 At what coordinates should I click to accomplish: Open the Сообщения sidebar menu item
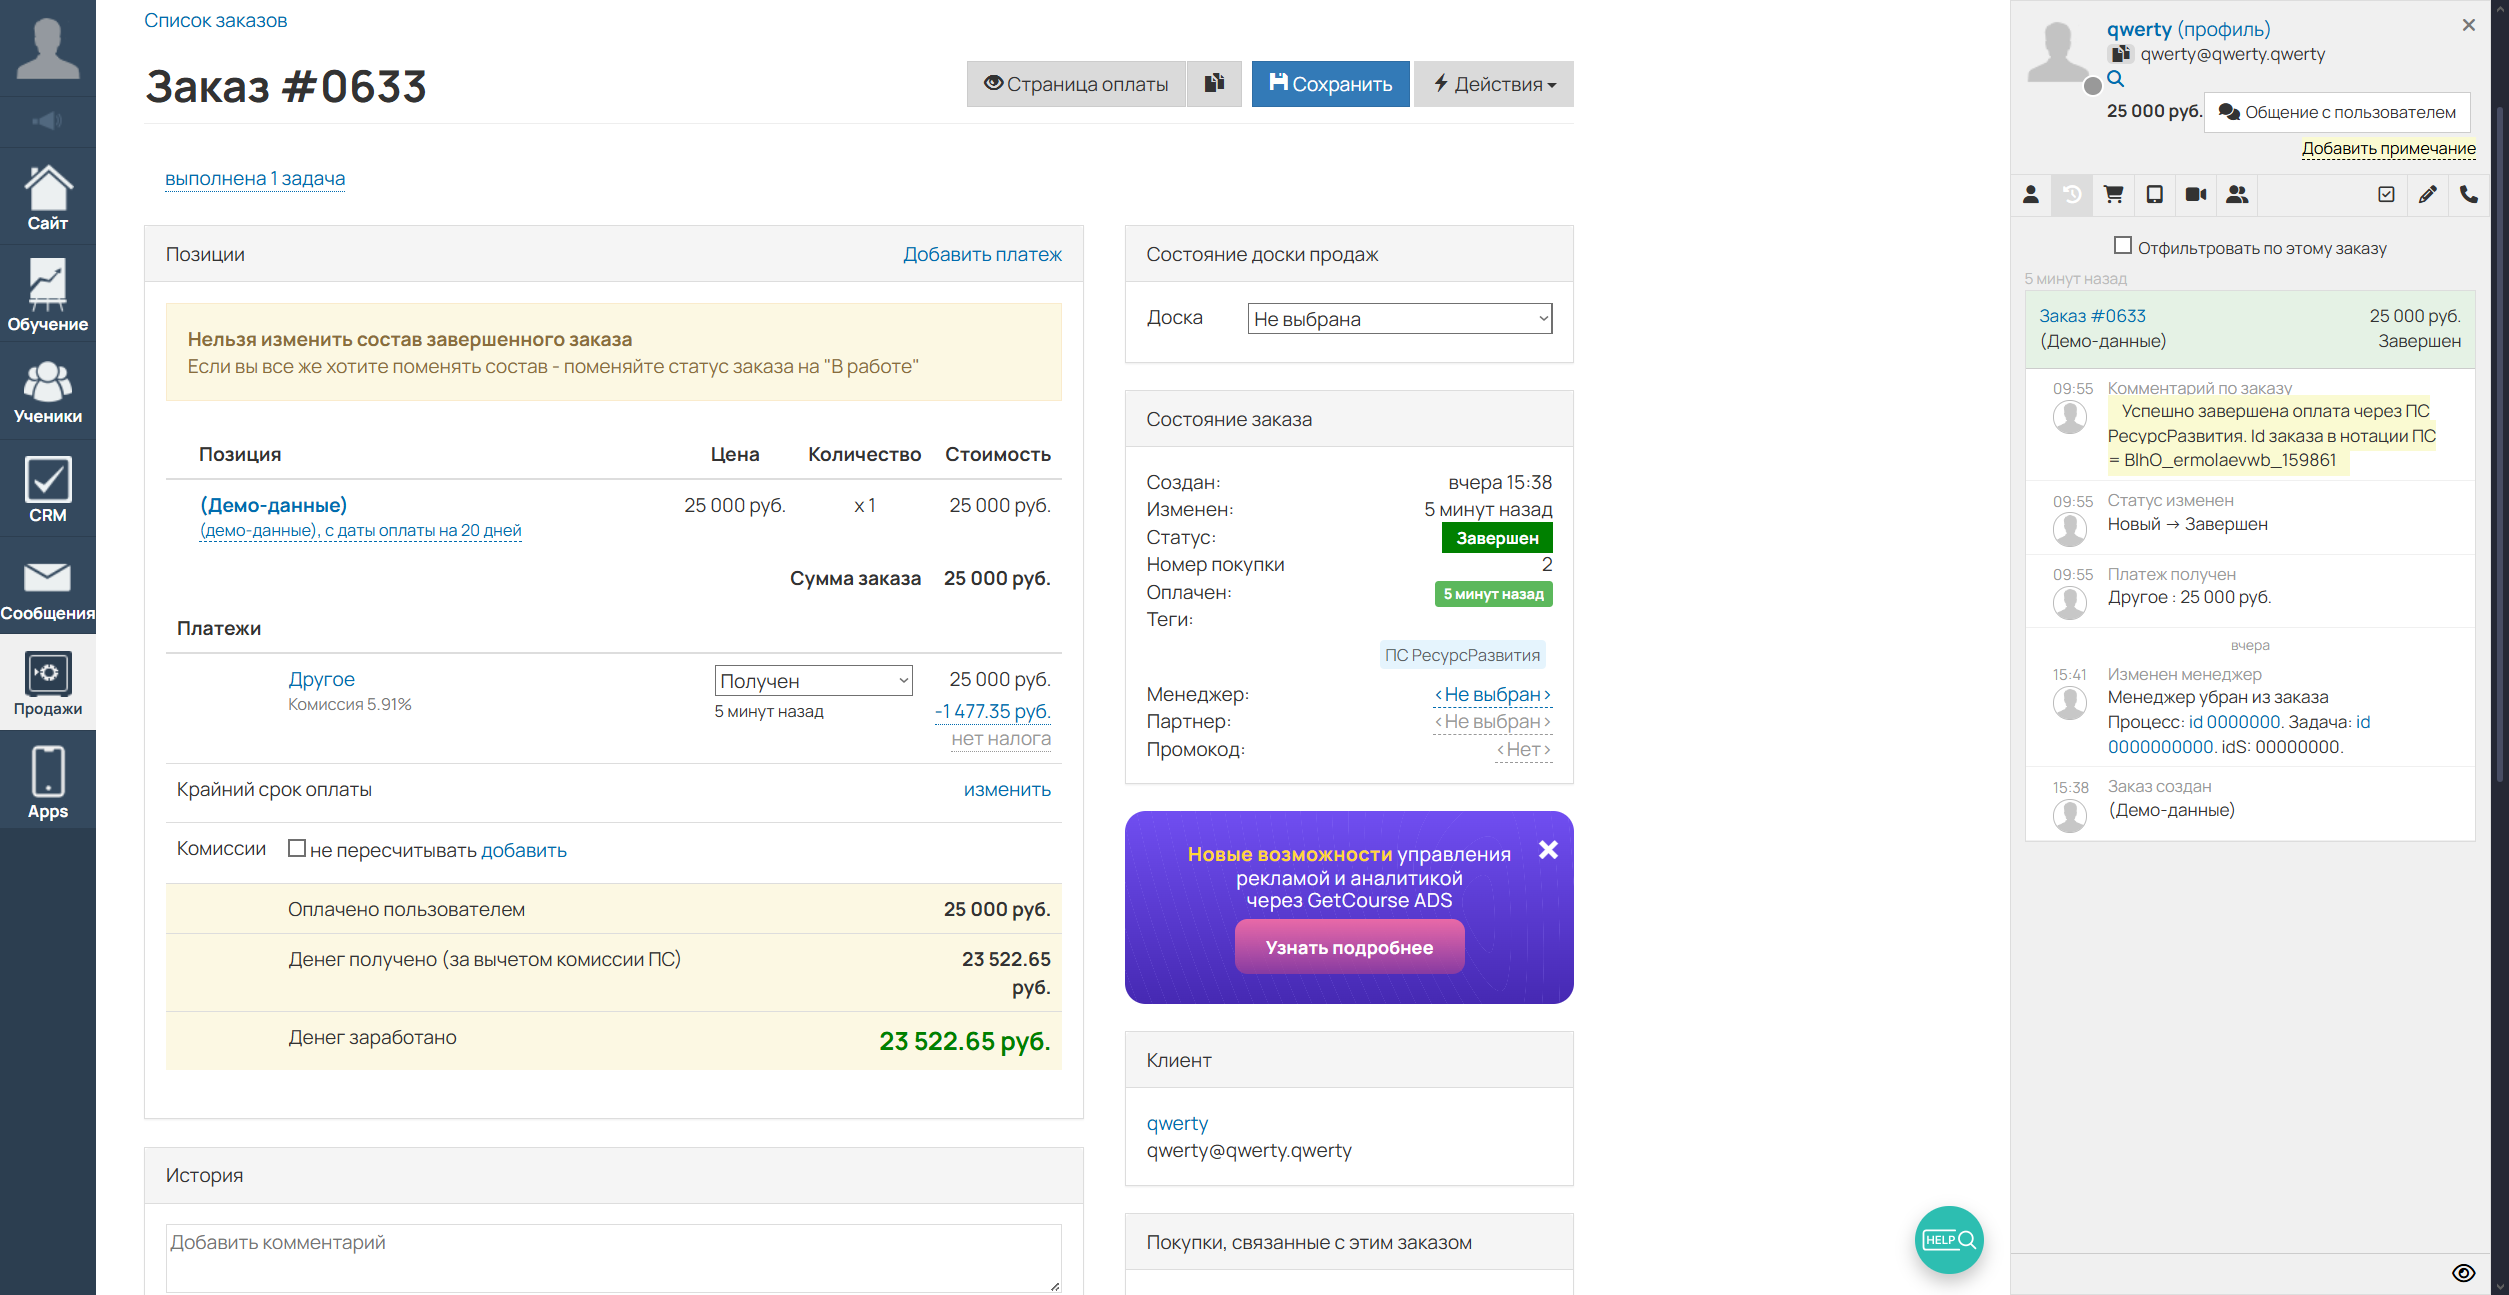[47, 588]
